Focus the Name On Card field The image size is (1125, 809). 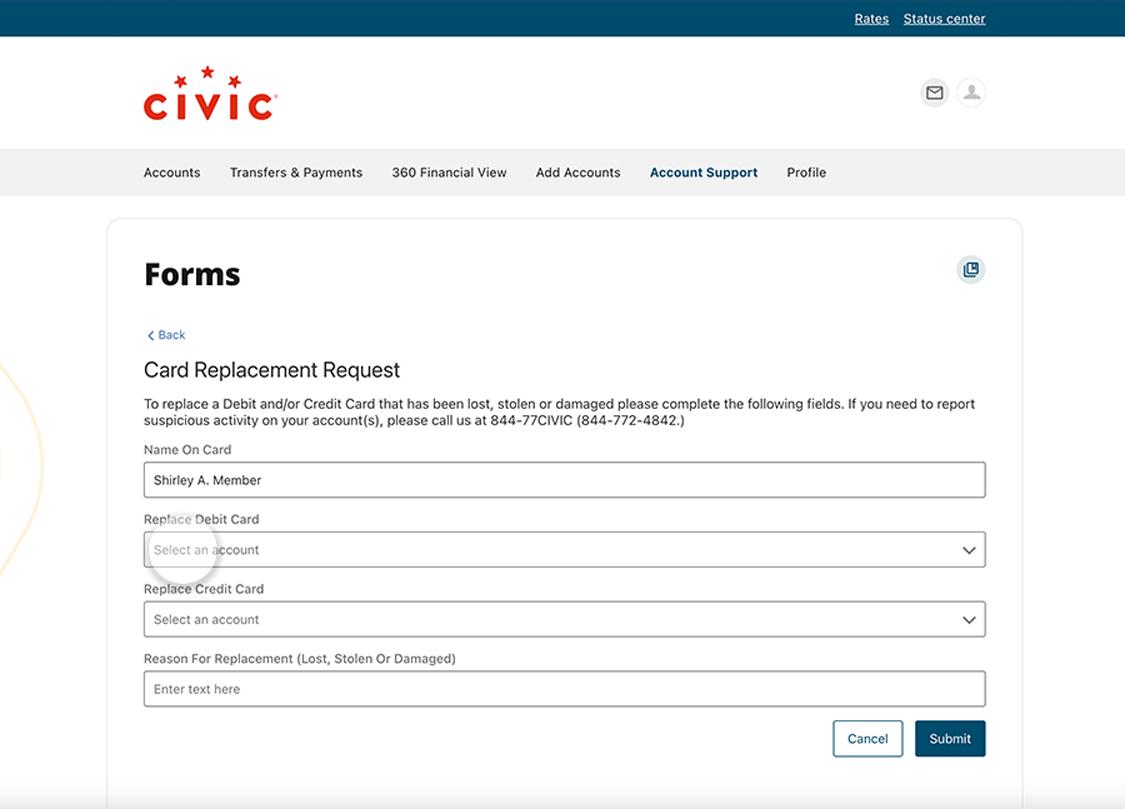click(565, 480)
